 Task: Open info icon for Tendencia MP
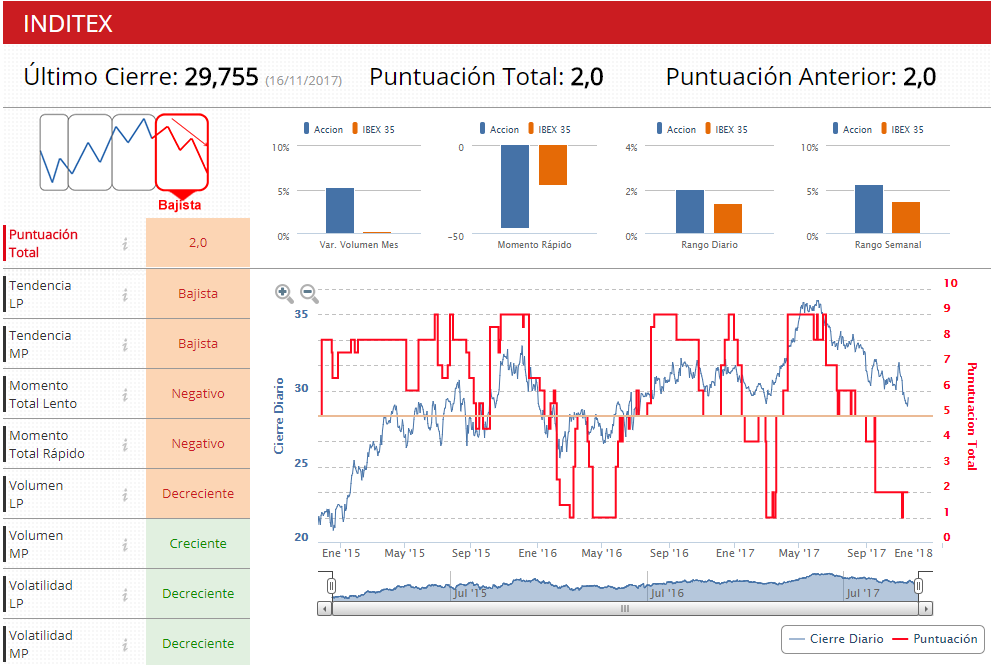coord(125,344)
